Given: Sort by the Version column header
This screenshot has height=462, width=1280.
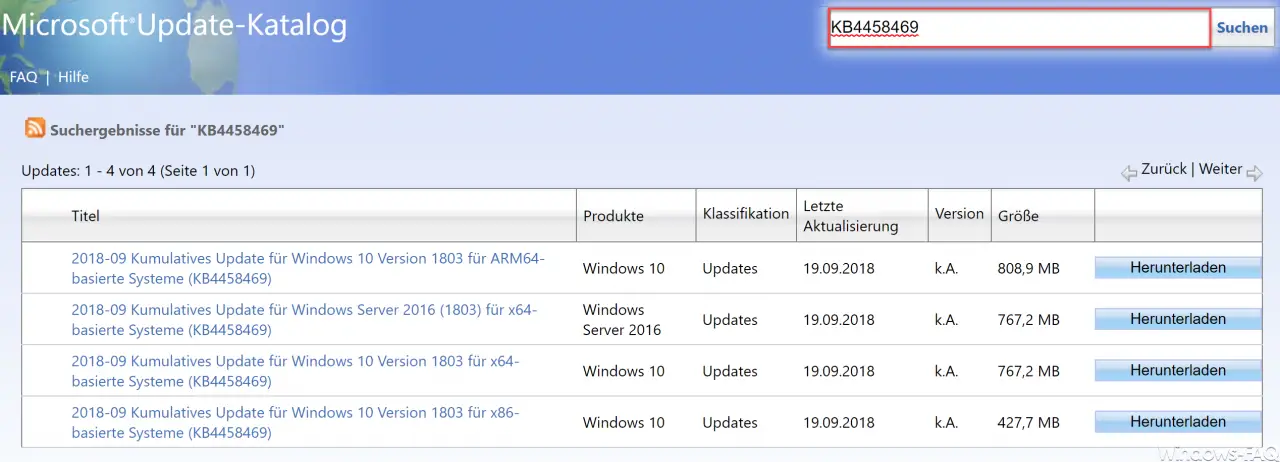Looking at the screenshot, I should (959, 213).
